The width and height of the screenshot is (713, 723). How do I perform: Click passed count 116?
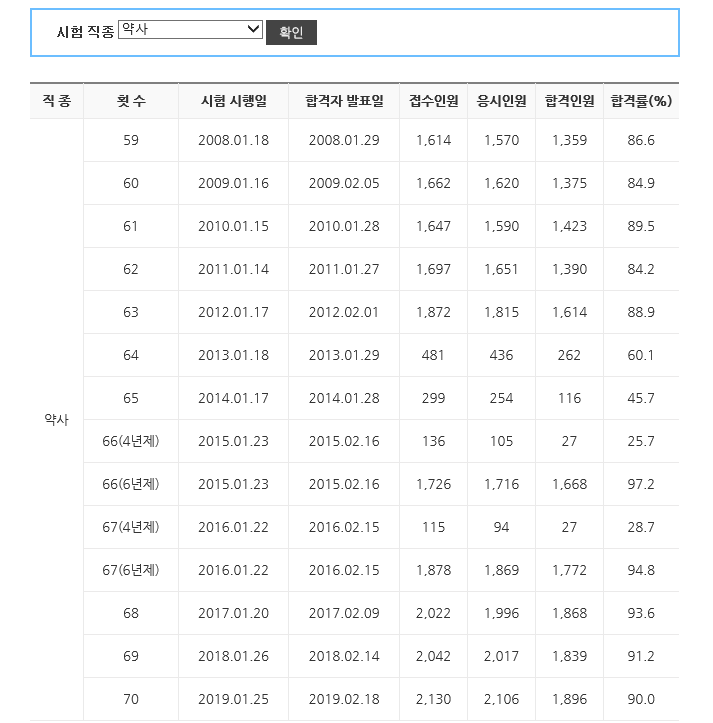tap(570, 398)
